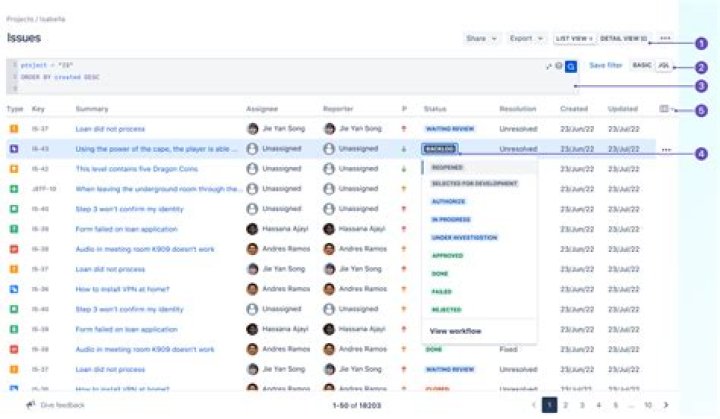Open the column configuration icon
The image size is (720, 419).
[665, 109]
